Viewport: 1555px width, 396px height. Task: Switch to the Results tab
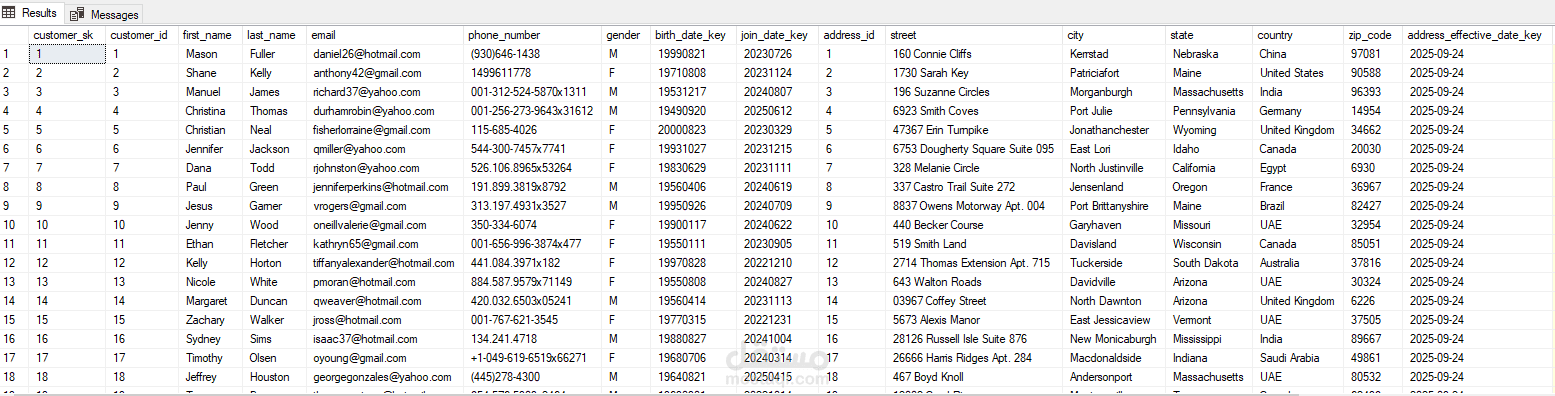pos(31,13)
